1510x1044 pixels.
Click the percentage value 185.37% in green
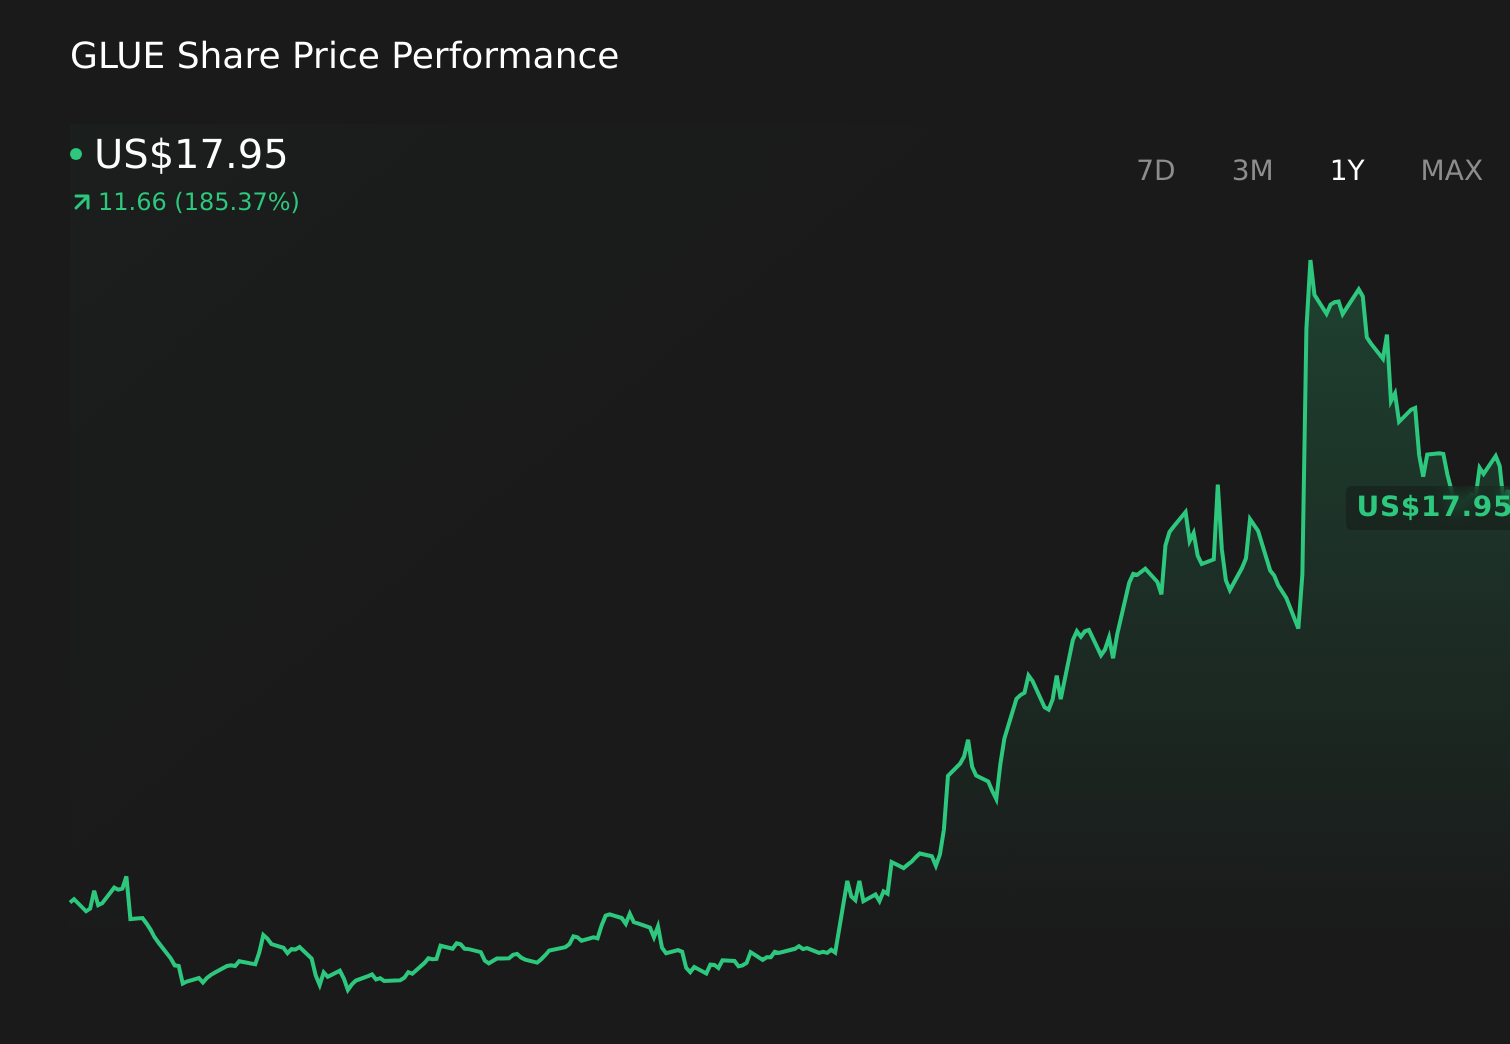coord(237,203)
